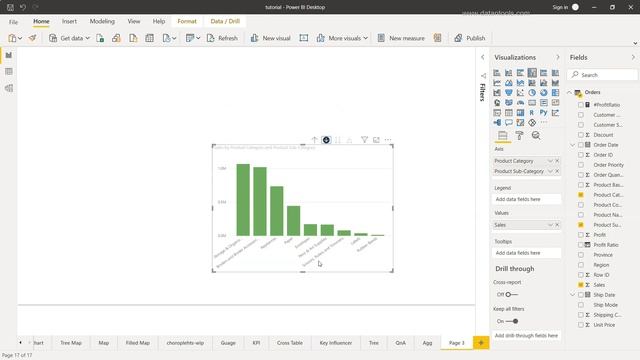Image resolution: width=640 pixels, height=360 pixels.
Task: Check the Discount field checkbox
Action: [x=580, y=135]
